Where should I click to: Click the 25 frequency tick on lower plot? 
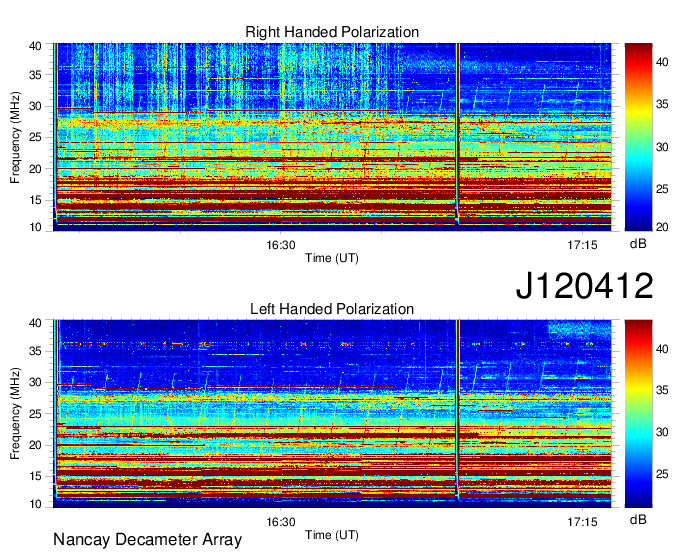(x=35, y=414)
